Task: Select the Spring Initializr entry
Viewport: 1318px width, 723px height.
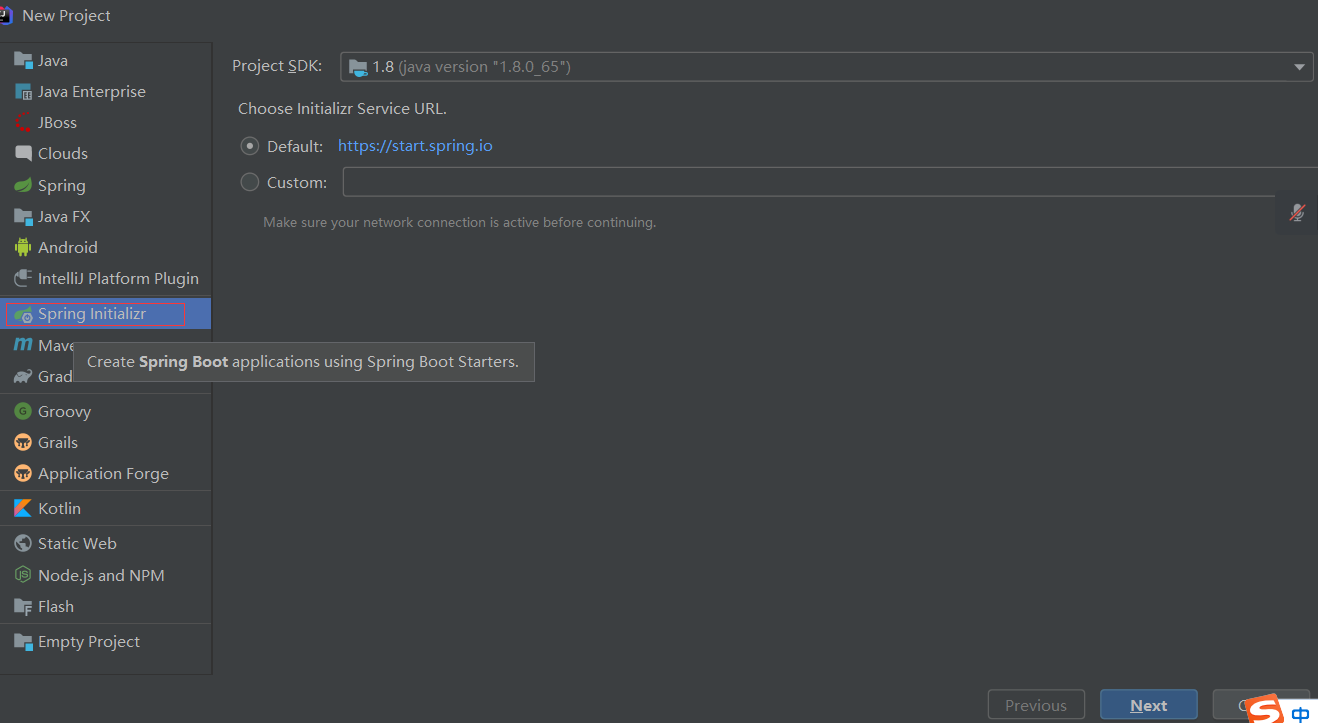Action: pos(91,313)
